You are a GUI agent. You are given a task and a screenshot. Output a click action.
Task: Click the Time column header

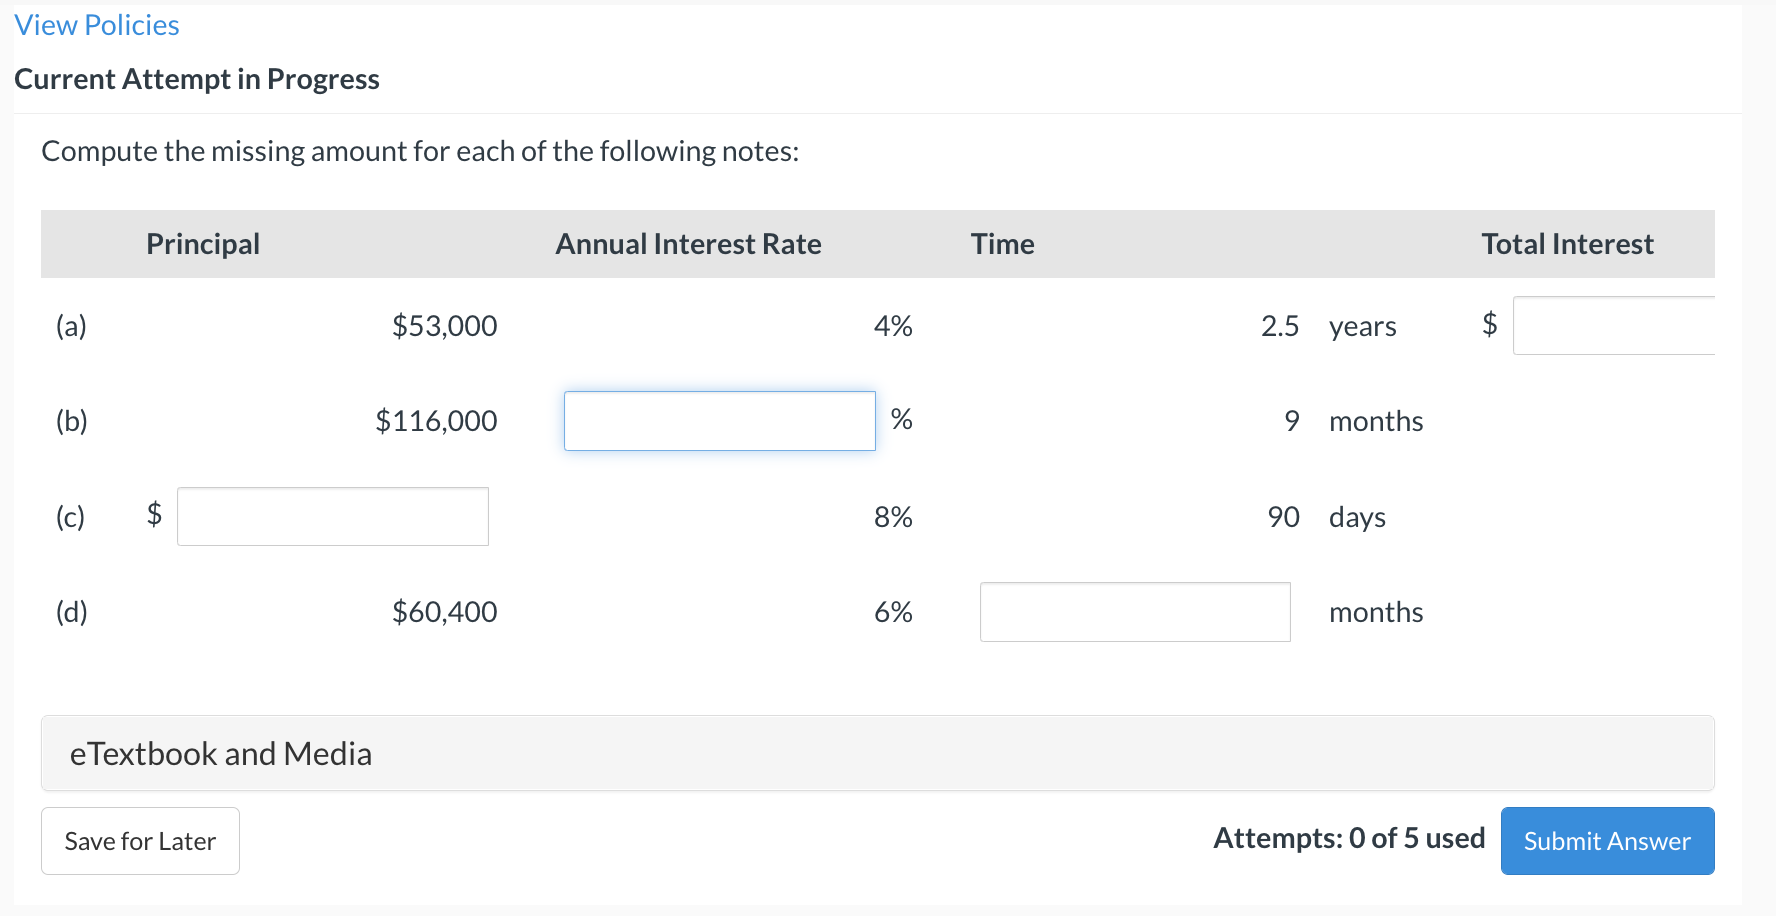(1002, 244)
